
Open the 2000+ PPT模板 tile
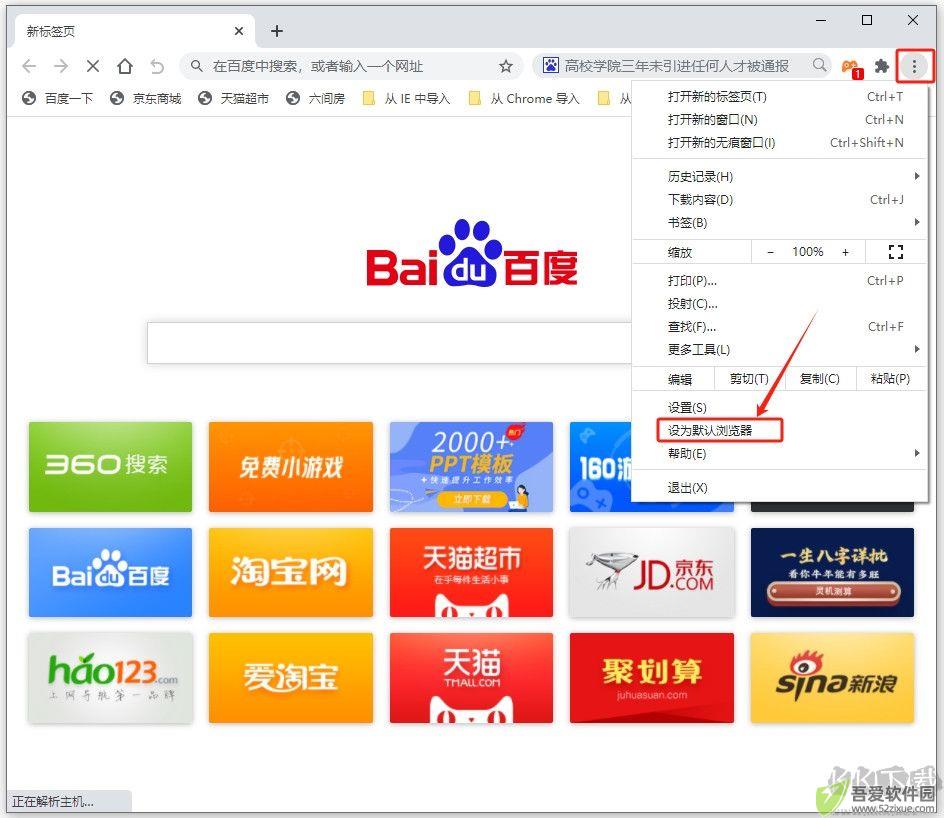[471, 467]
